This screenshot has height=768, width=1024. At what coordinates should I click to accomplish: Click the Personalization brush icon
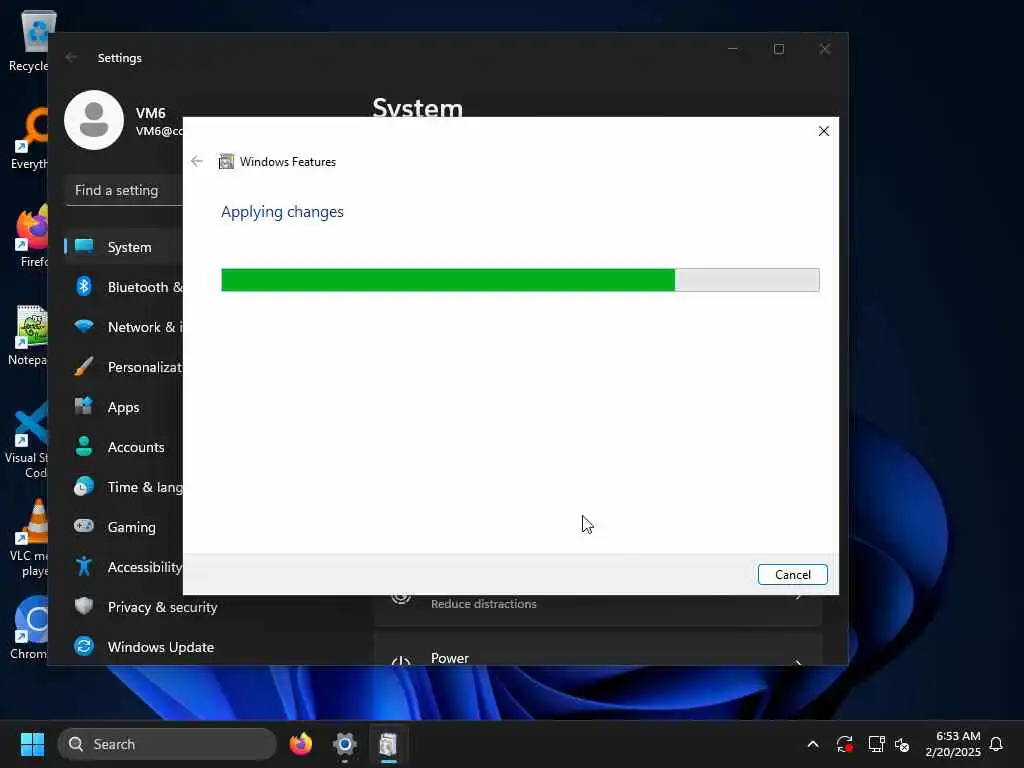pyautogui.click(x=84, y=366)
